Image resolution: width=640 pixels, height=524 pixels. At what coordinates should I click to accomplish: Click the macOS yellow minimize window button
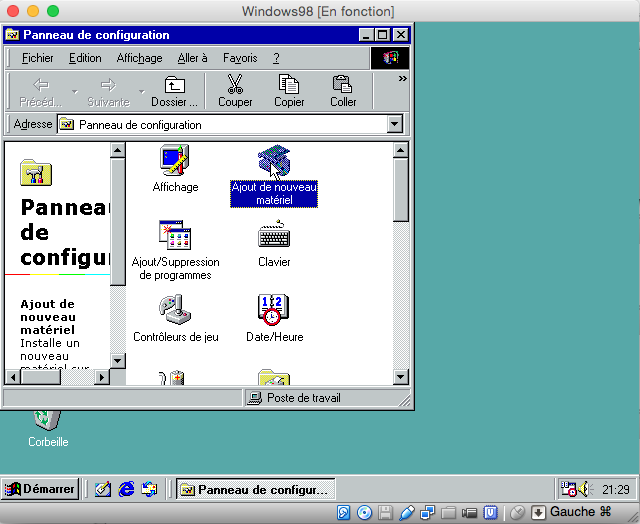tap(33, 11)
